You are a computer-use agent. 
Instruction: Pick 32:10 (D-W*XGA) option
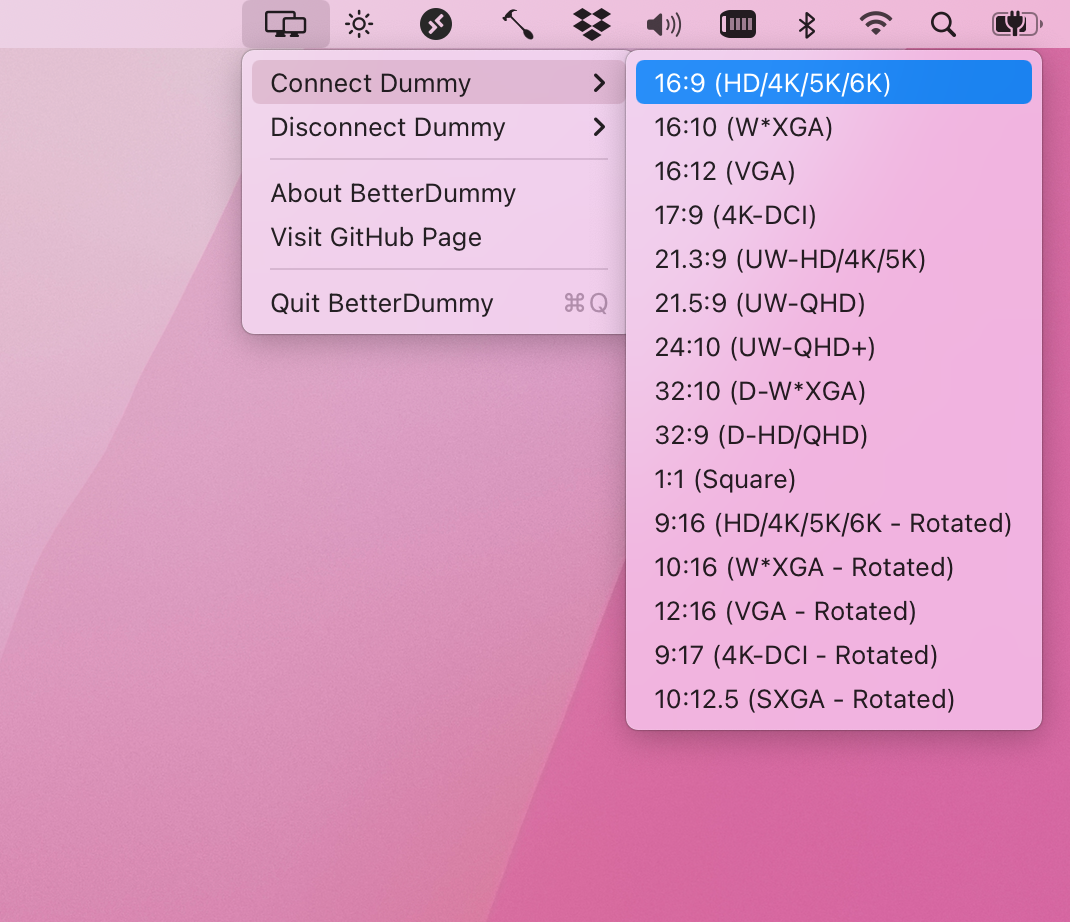point(833,391)
